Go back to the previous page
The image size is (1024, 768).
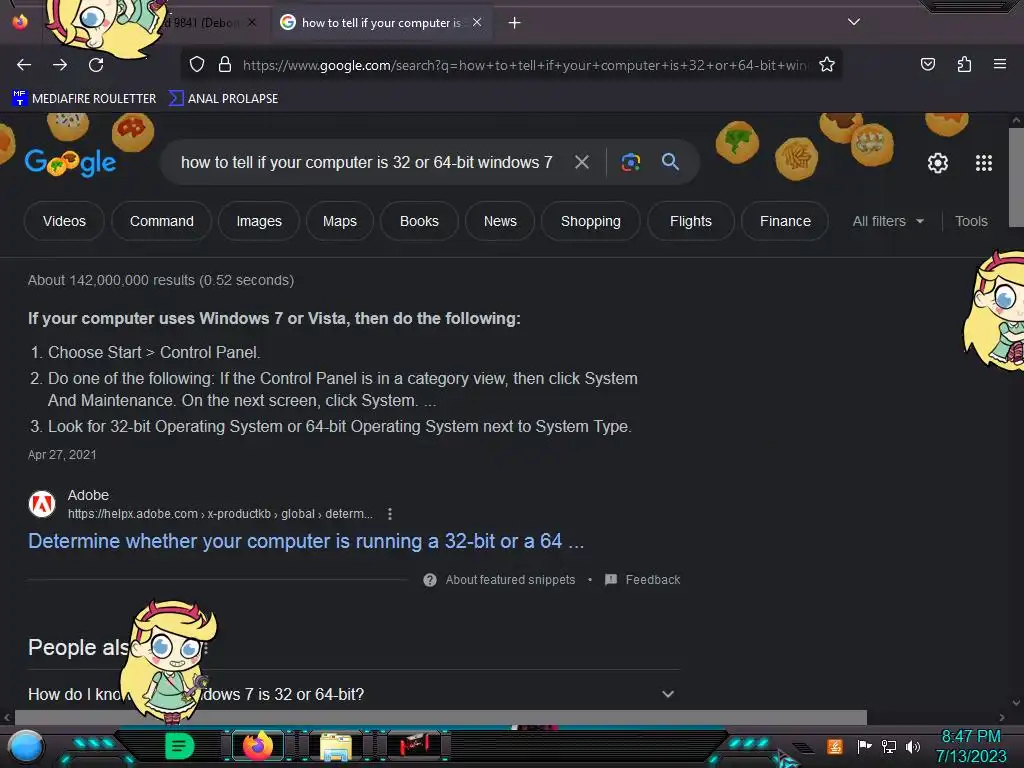click(x=24, y=65)
